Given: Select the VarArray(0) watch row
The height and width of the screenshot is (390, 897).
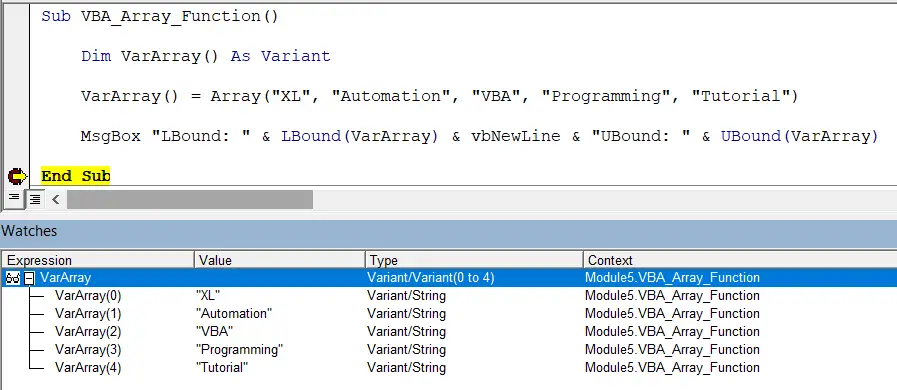Looking at the screenshot, I should (449, 296).
